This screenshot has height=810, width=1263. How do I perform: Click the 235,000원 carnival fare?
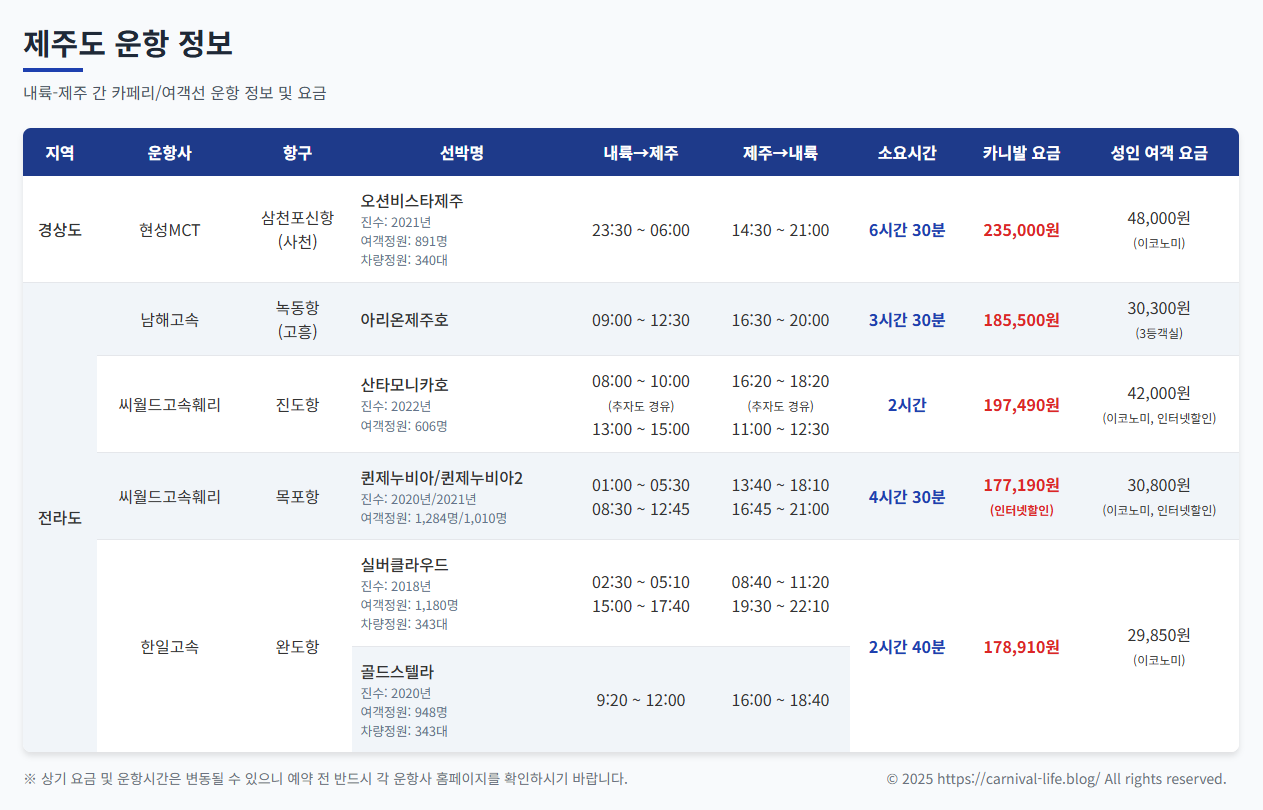[x=1021, y=230]
